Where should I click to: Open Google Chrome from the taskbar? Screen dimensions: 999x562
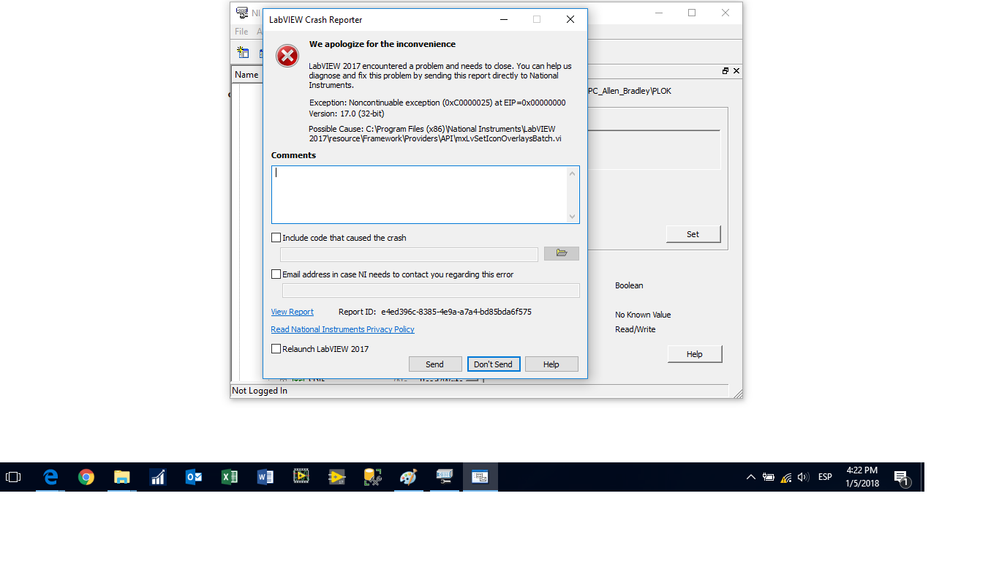coord(86,477)
